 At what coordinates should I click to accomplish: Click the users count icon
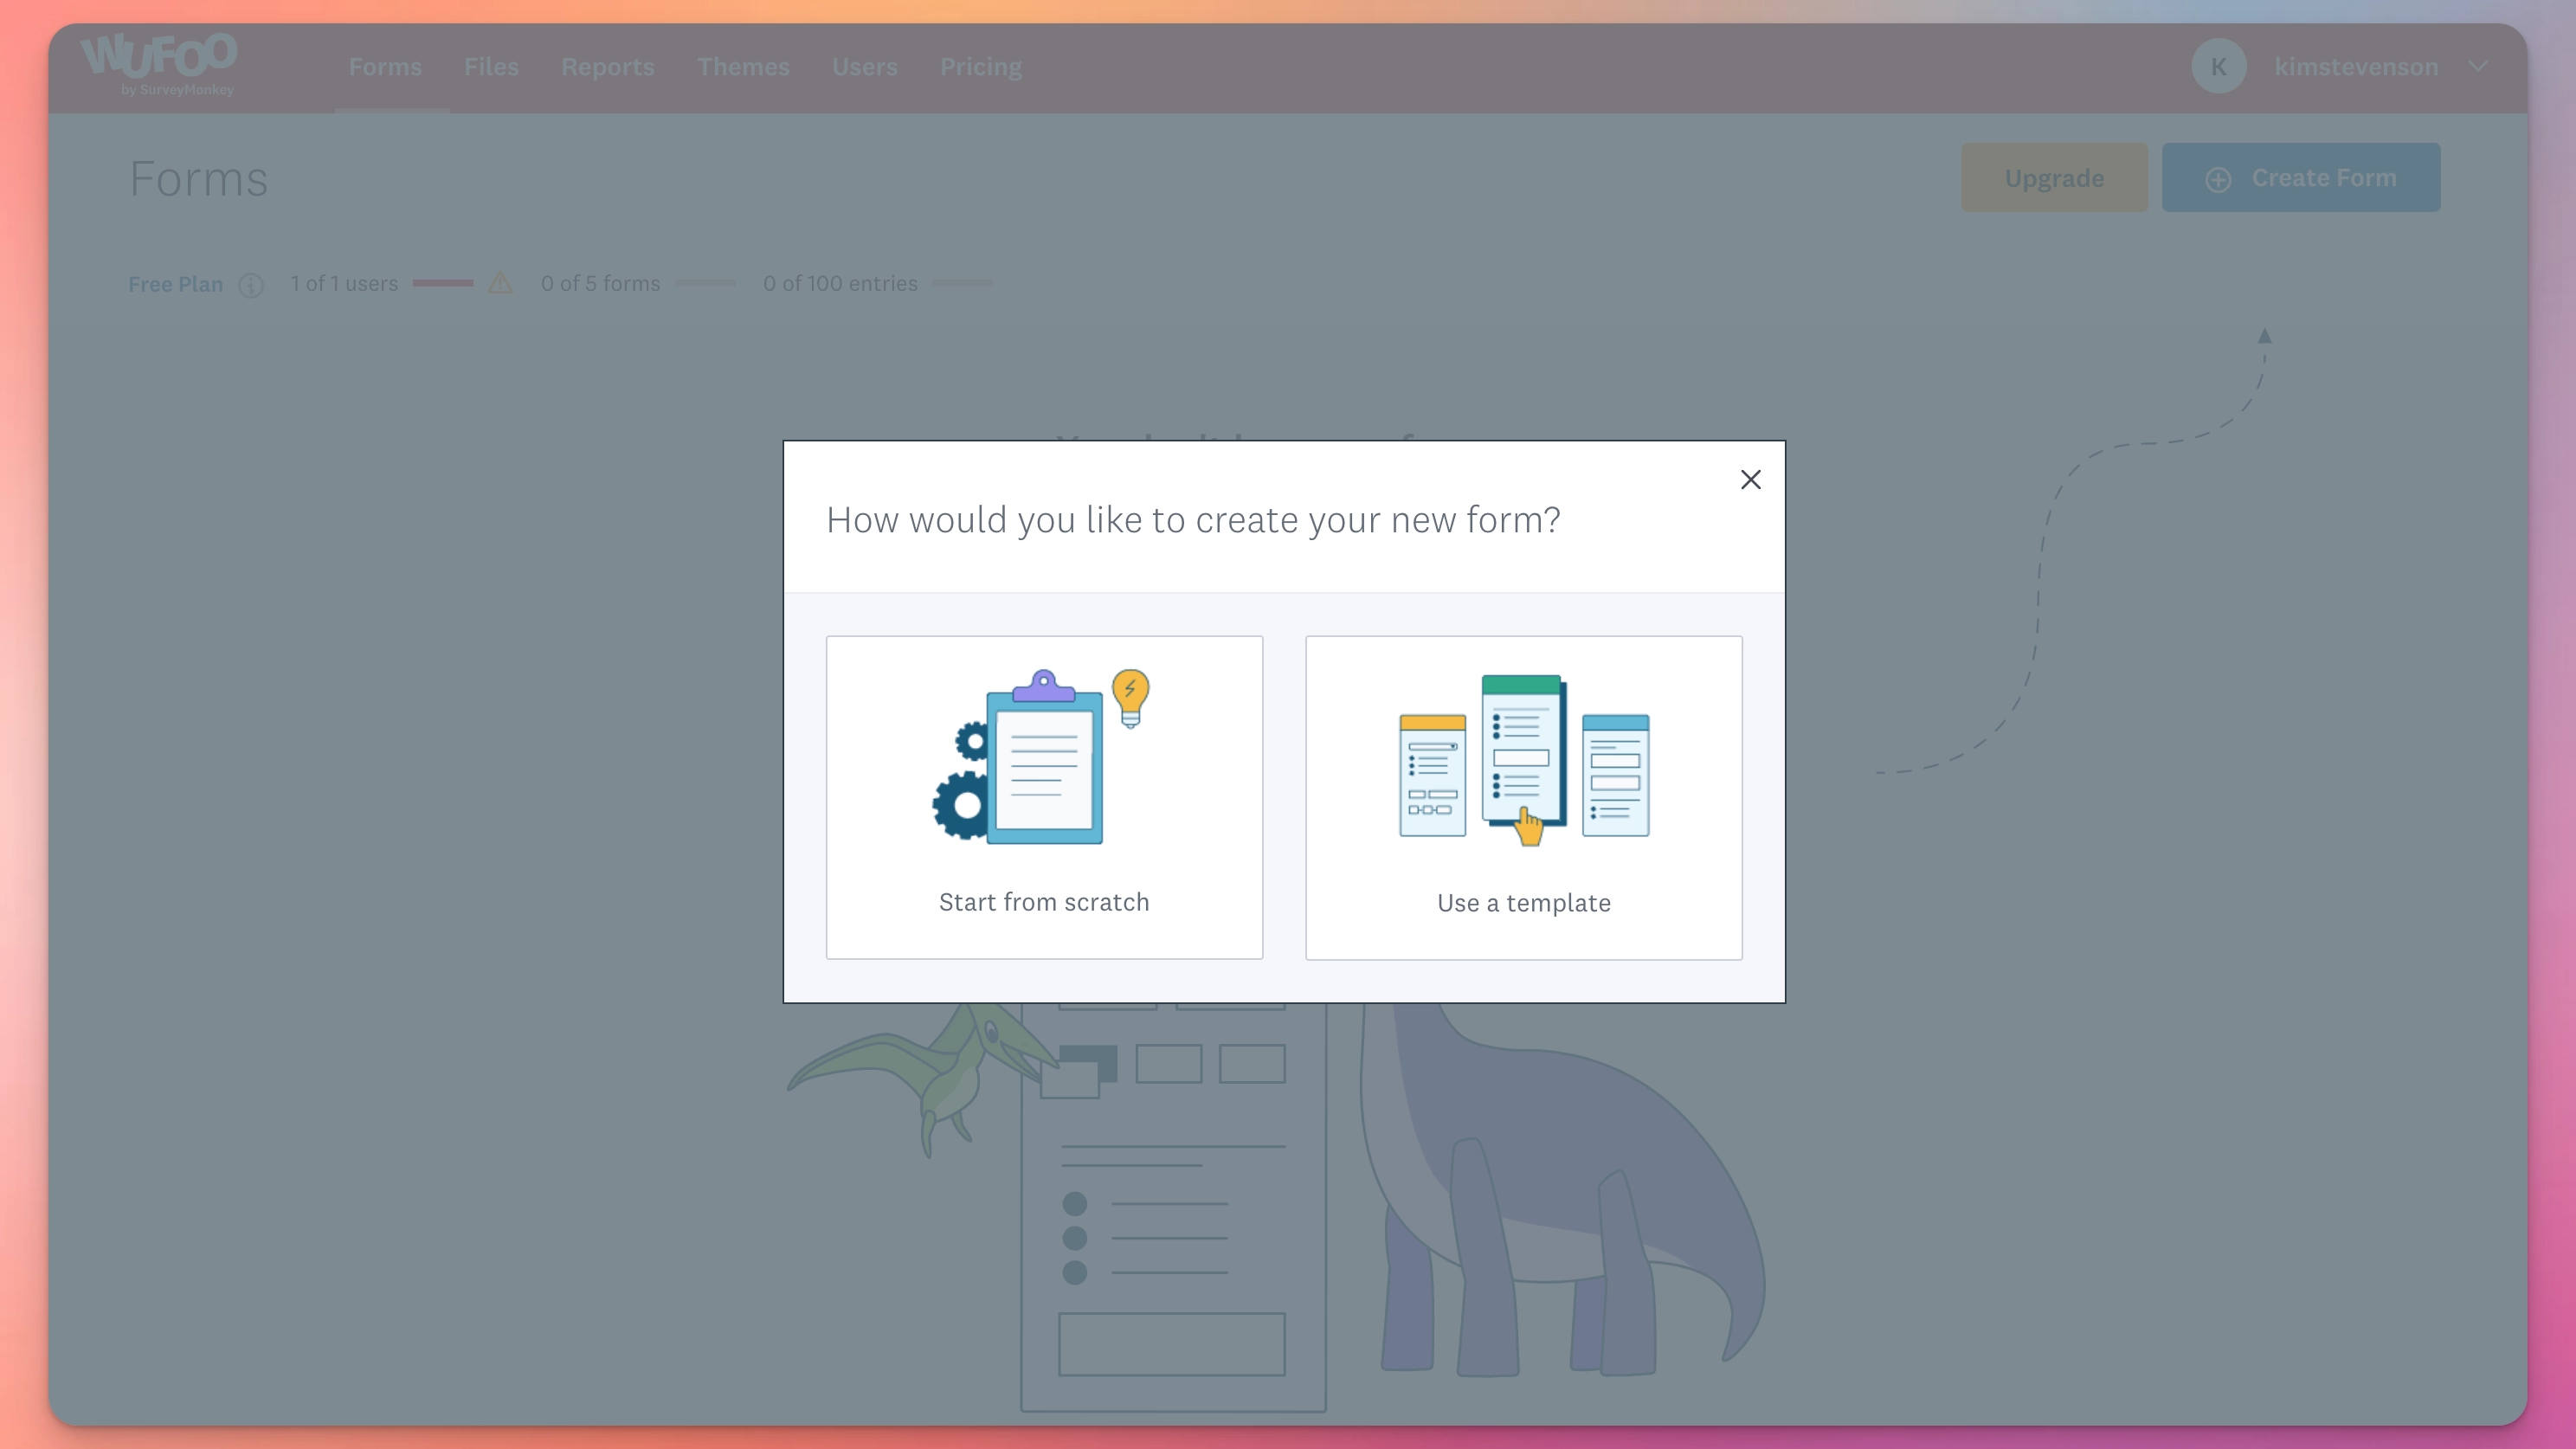(x=500, y=283)
